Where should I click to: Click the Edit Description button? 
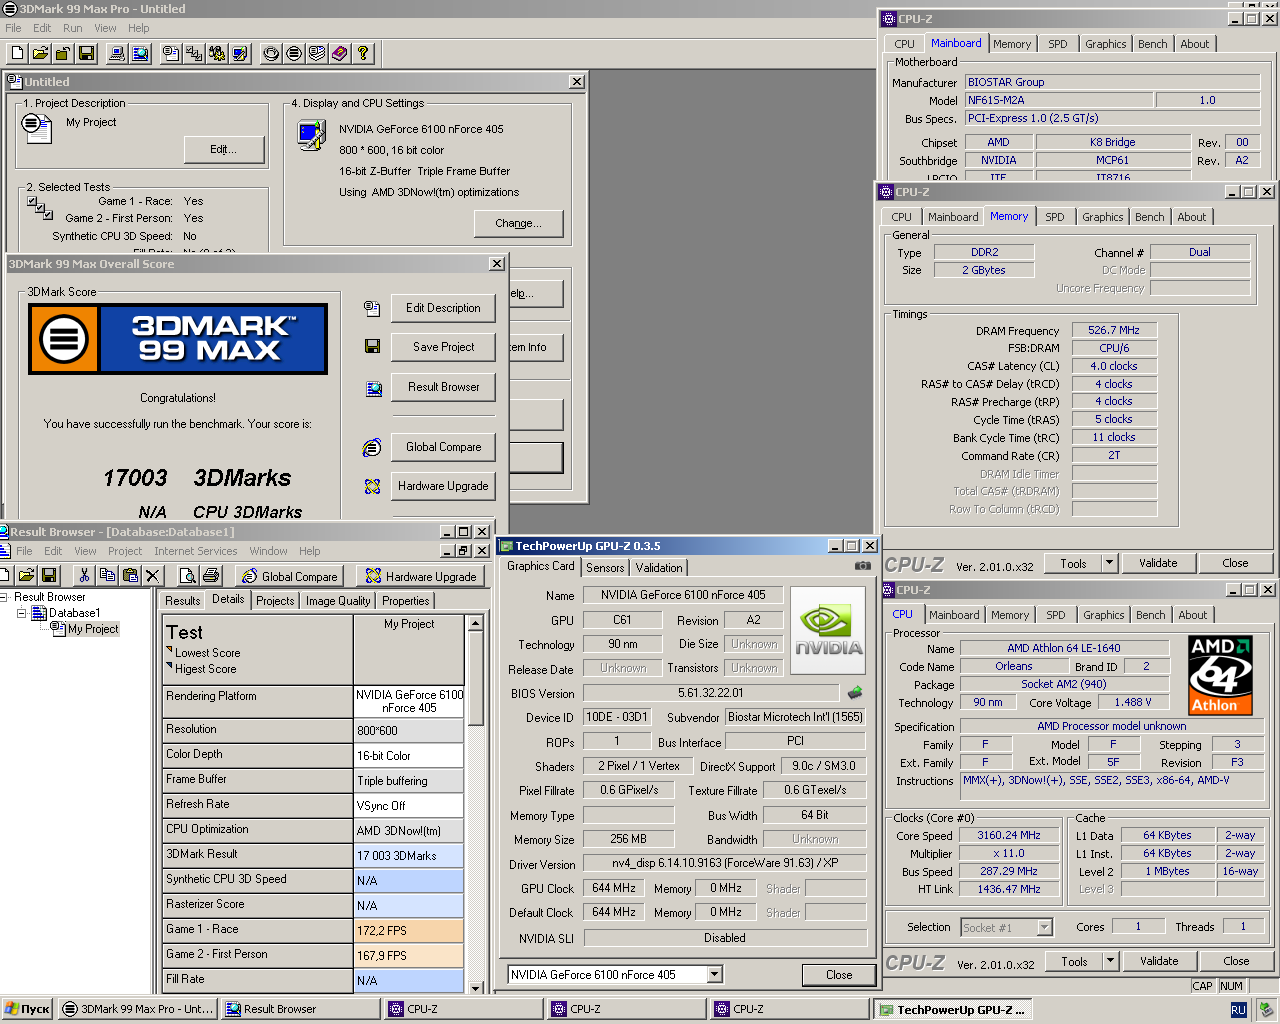click(x=443, y=308)
